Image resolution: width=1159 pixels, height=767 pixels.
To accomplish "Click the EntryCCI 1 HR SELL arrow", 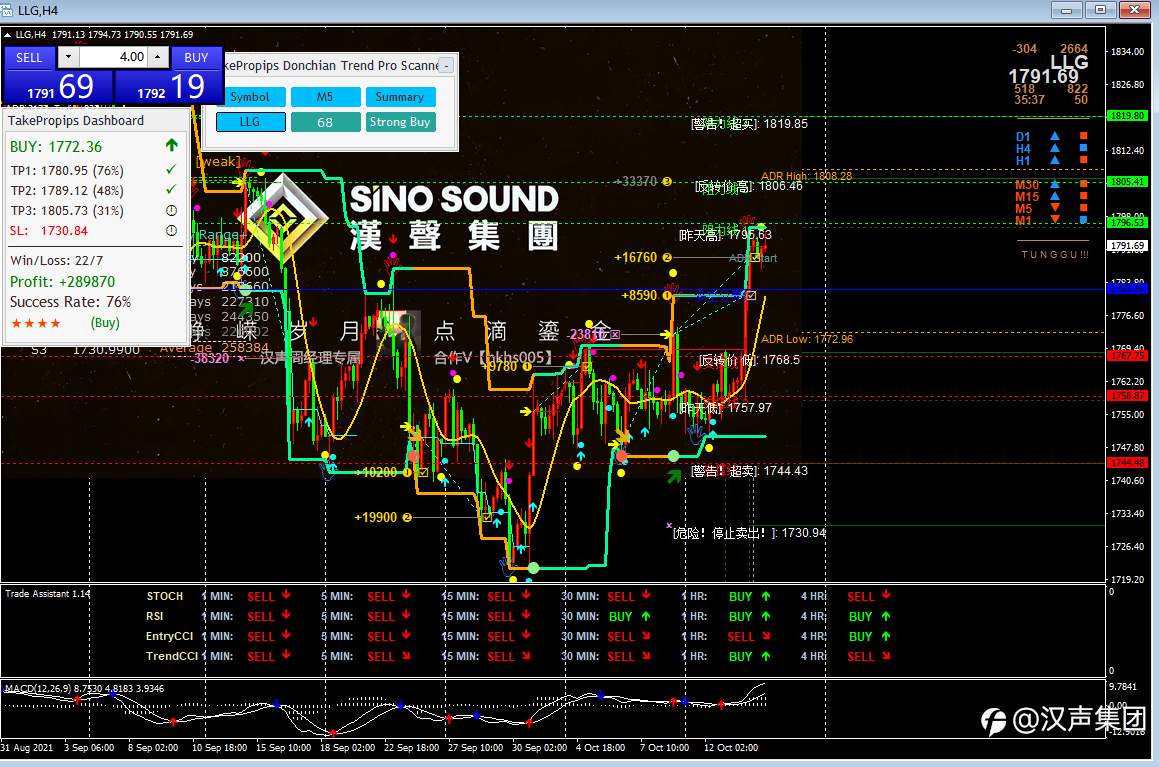I will (766, 635).
